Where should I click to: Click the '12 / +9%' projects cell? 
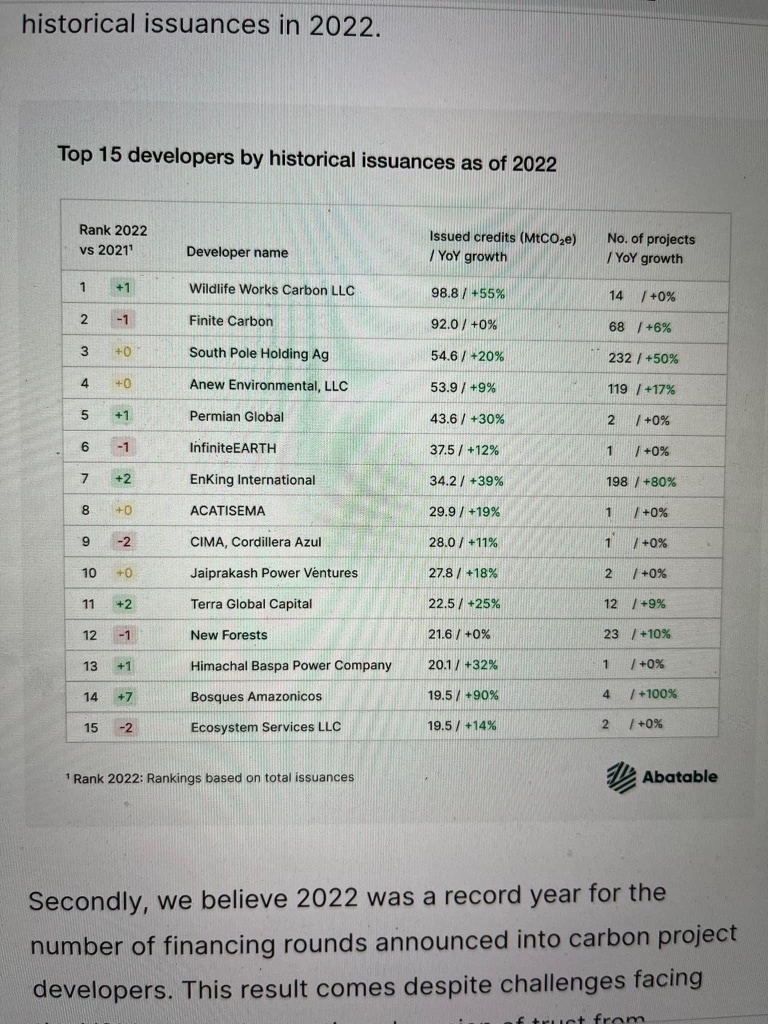(635, 604)
